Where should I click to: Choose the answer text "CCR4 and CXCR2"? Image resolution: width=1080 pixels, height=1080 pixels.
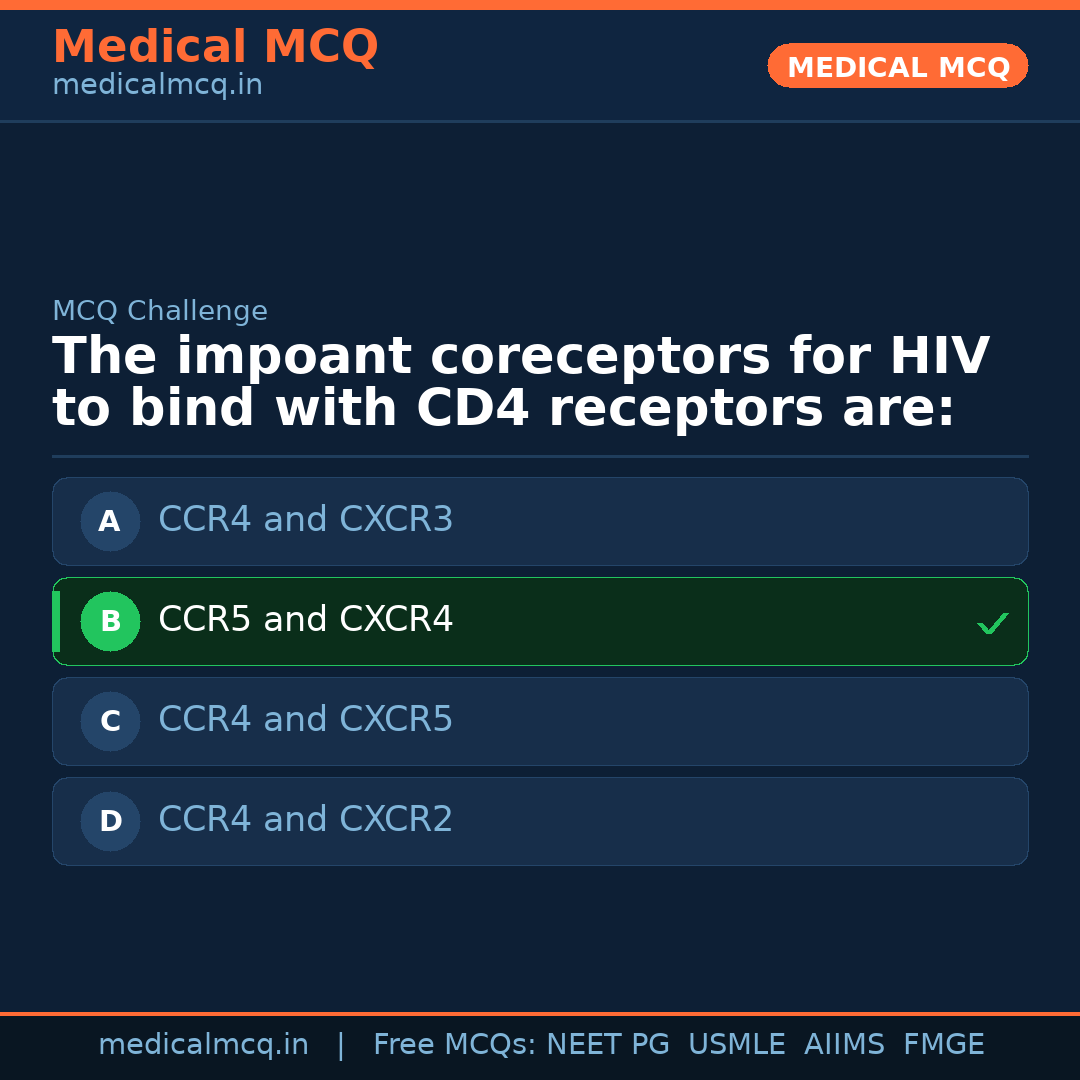305,820
